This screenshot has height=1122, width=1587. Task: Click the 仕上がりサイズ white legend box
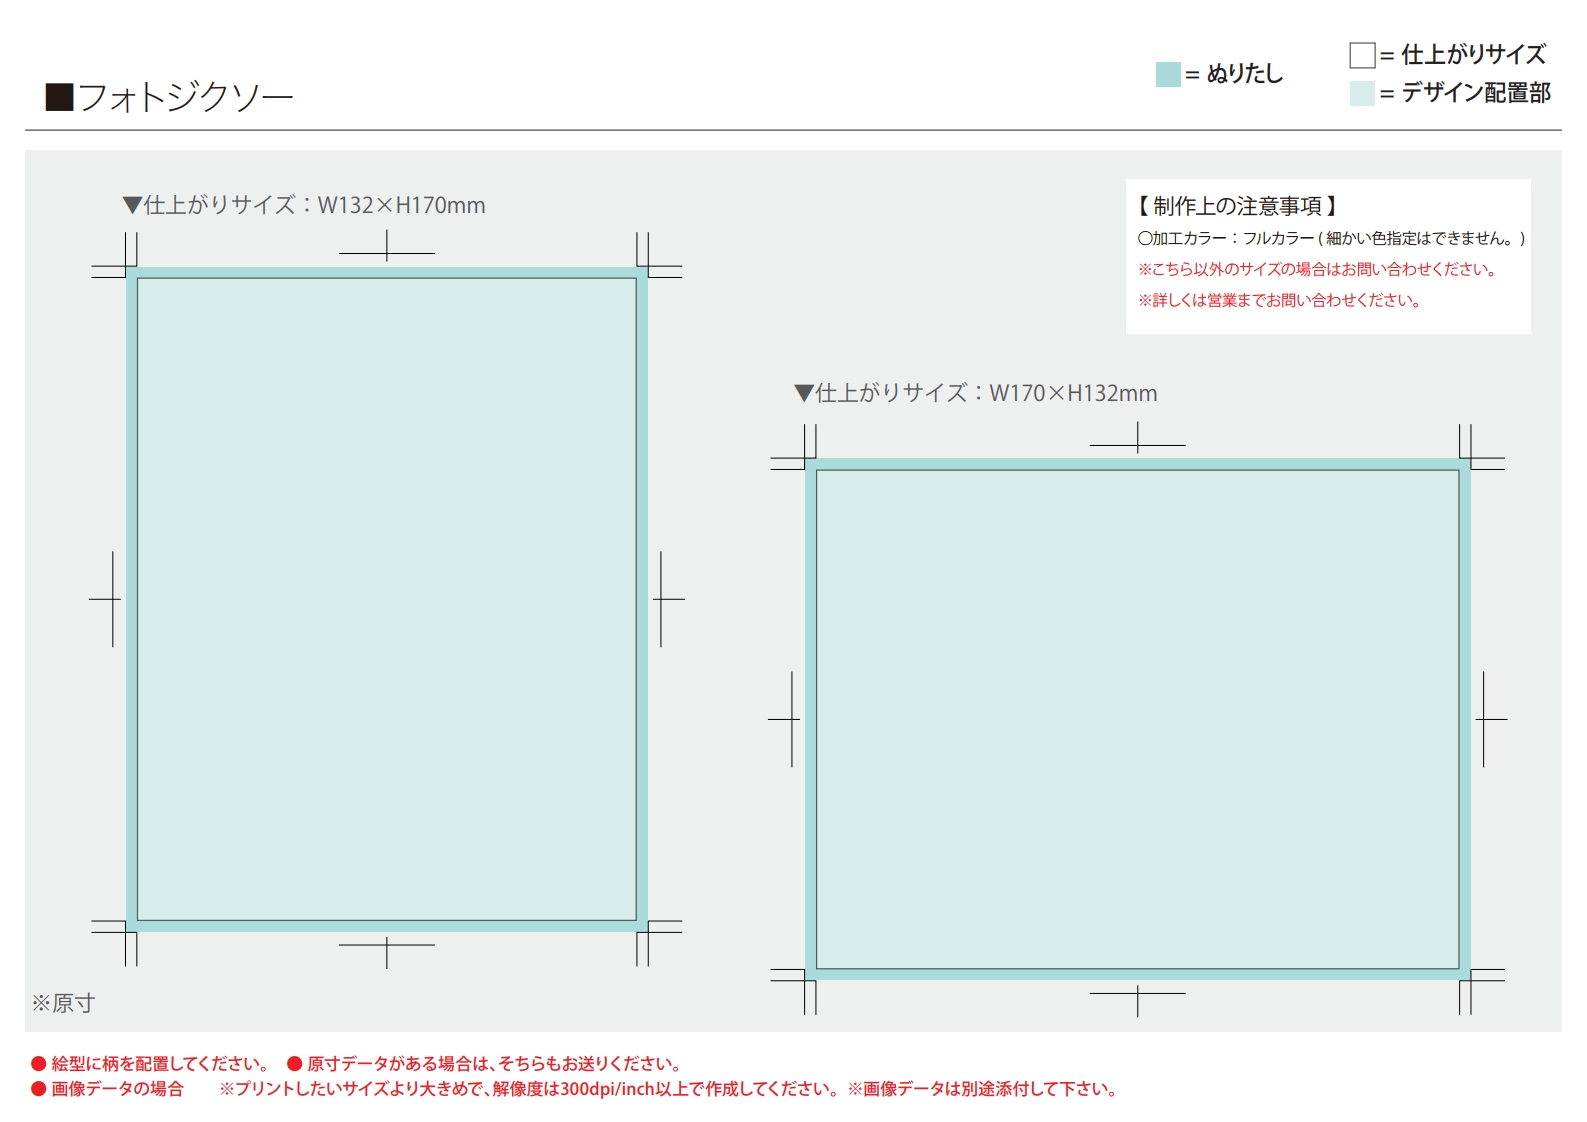[x=1362, y=55]
